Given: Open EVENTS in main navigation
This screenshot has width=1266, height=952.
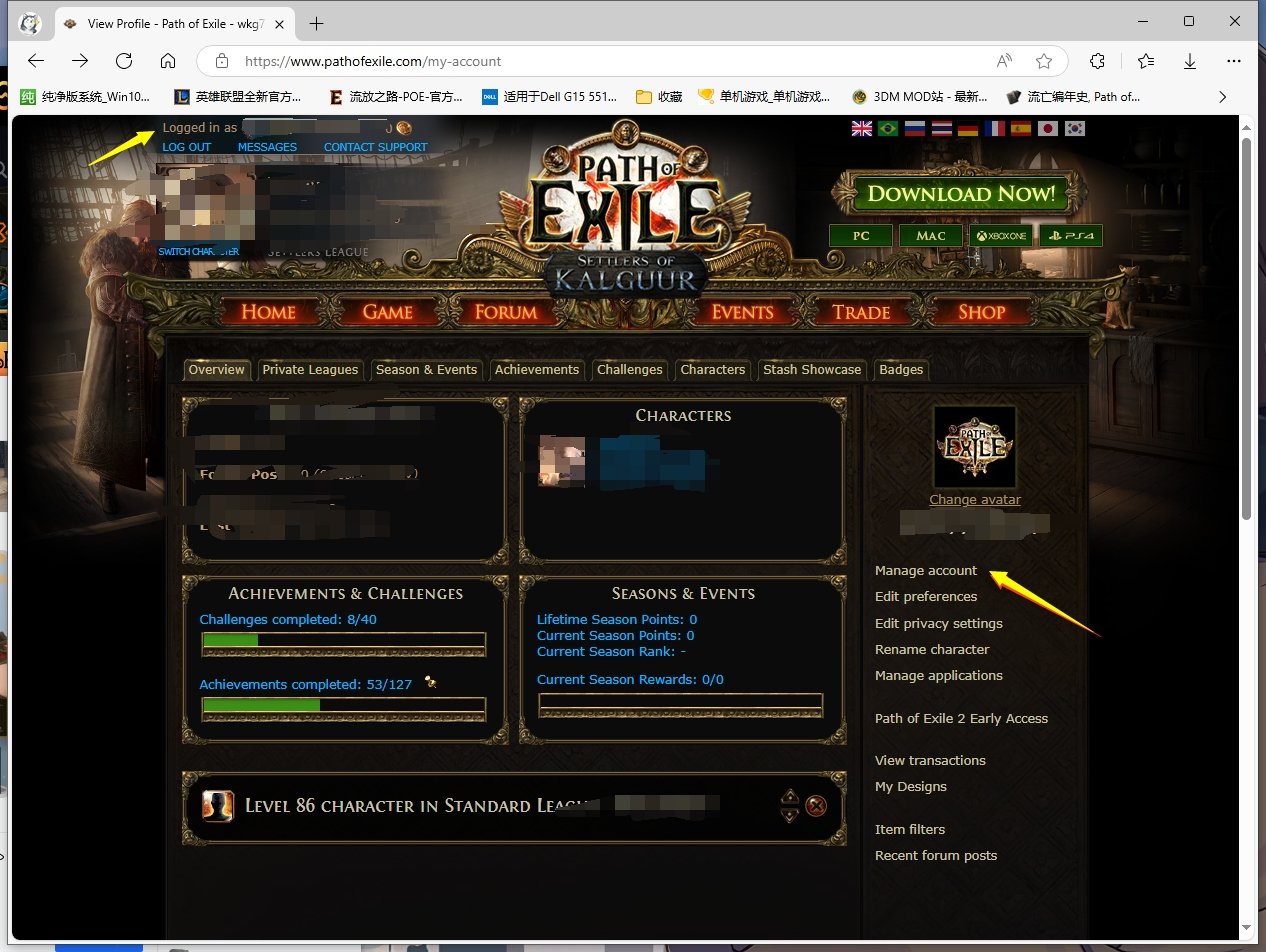Looking at the screenshot, I should (743, 312).
